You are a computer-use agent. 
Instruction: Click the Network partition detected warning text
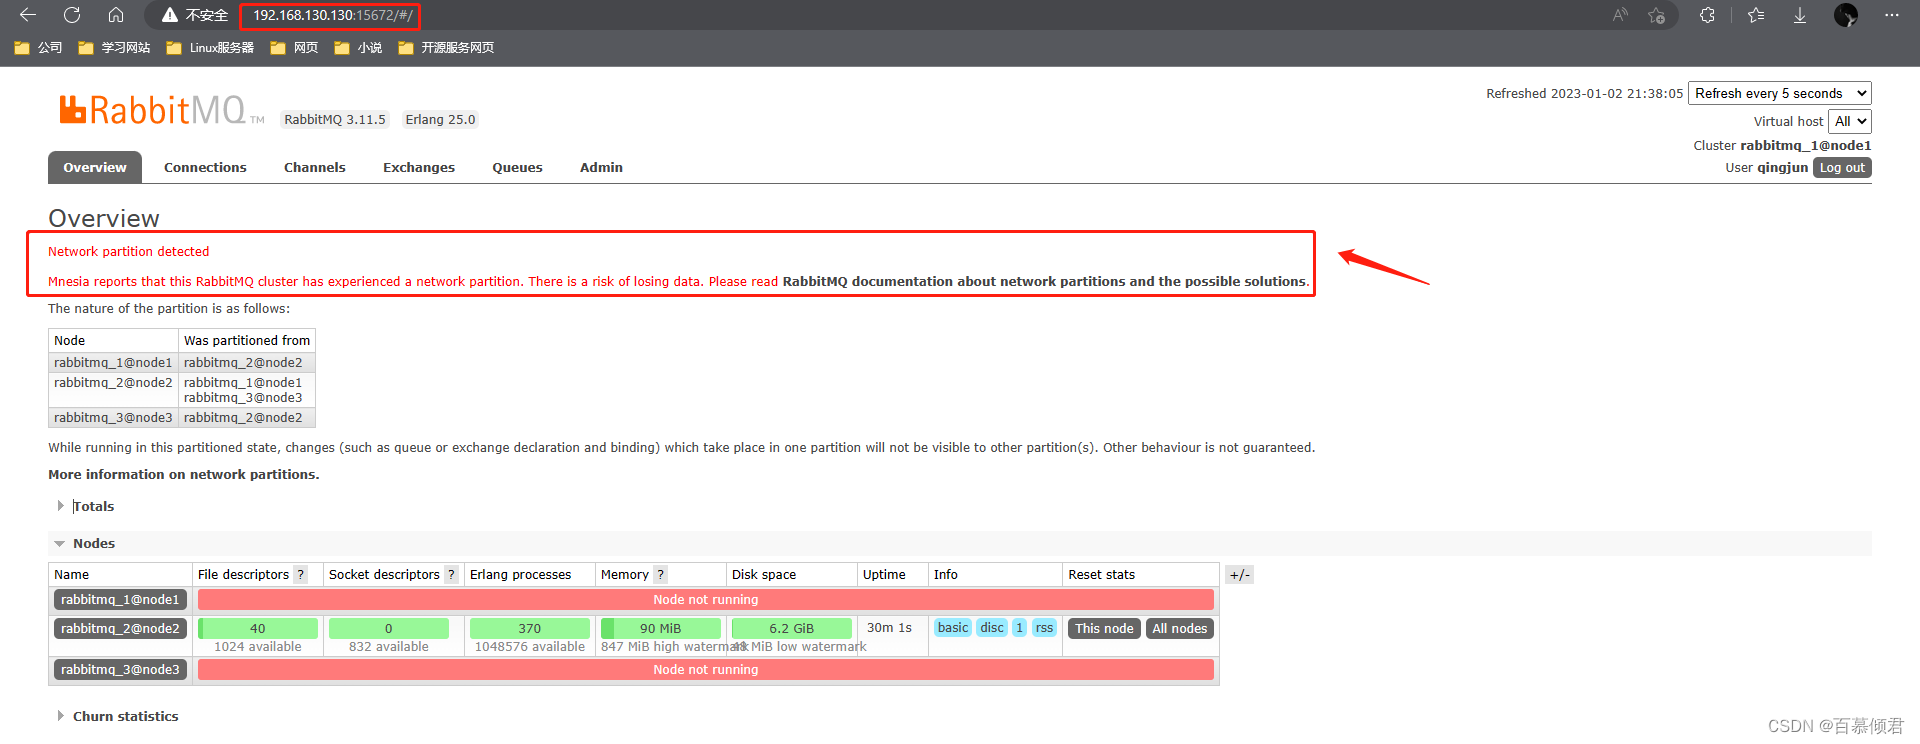129,251
